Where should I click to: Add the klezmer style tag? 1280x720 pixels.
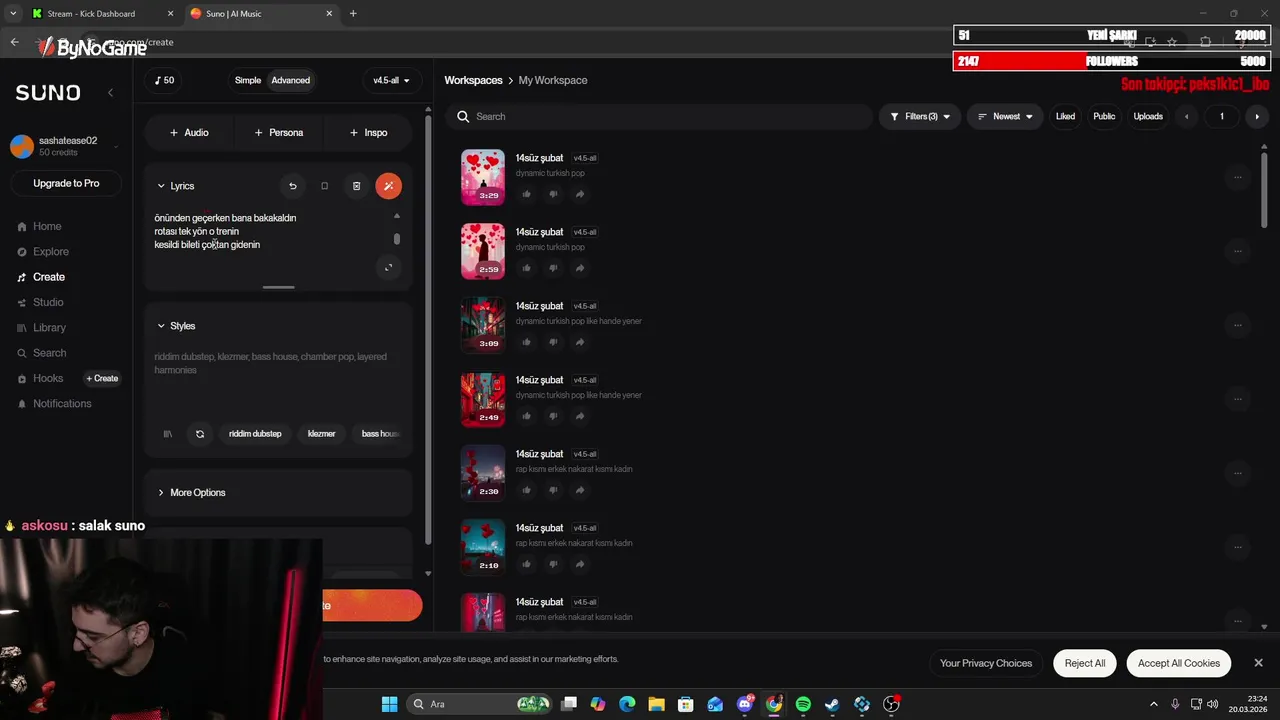click(321, 434)
